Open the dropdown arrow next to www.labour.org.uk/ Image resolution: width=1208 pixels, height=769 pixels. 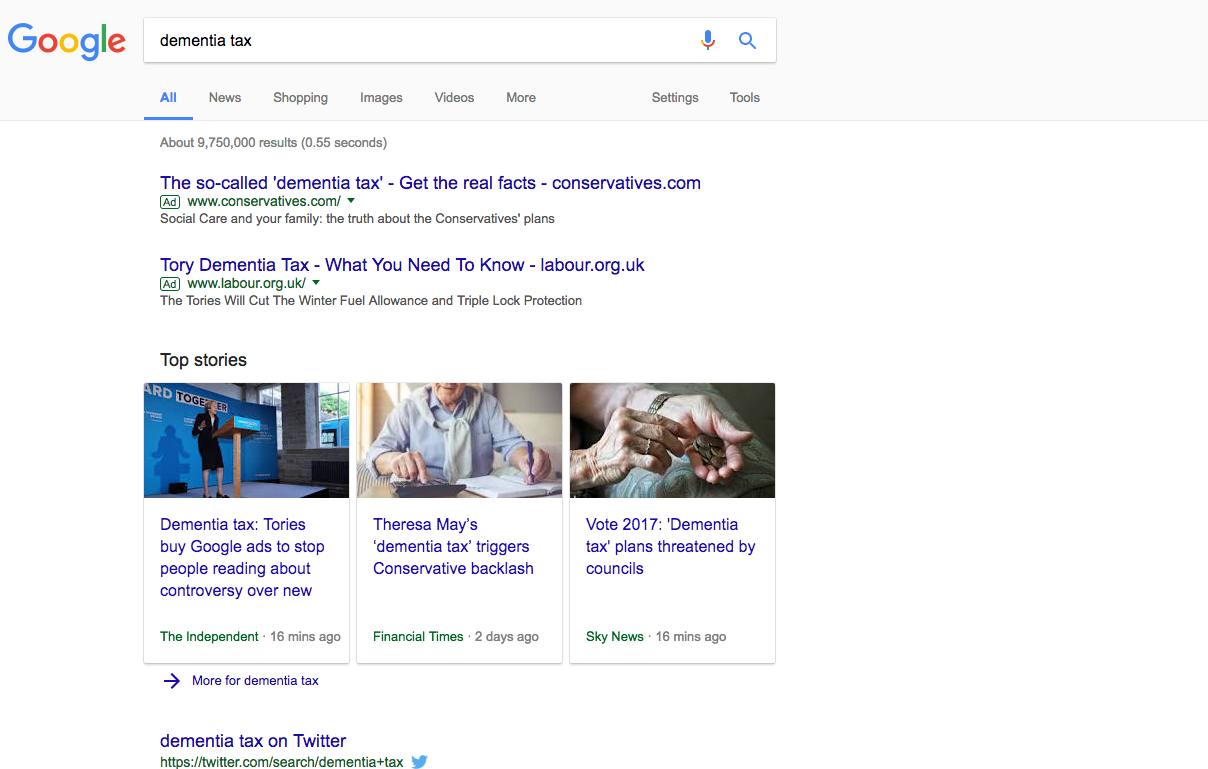(316, 283)
